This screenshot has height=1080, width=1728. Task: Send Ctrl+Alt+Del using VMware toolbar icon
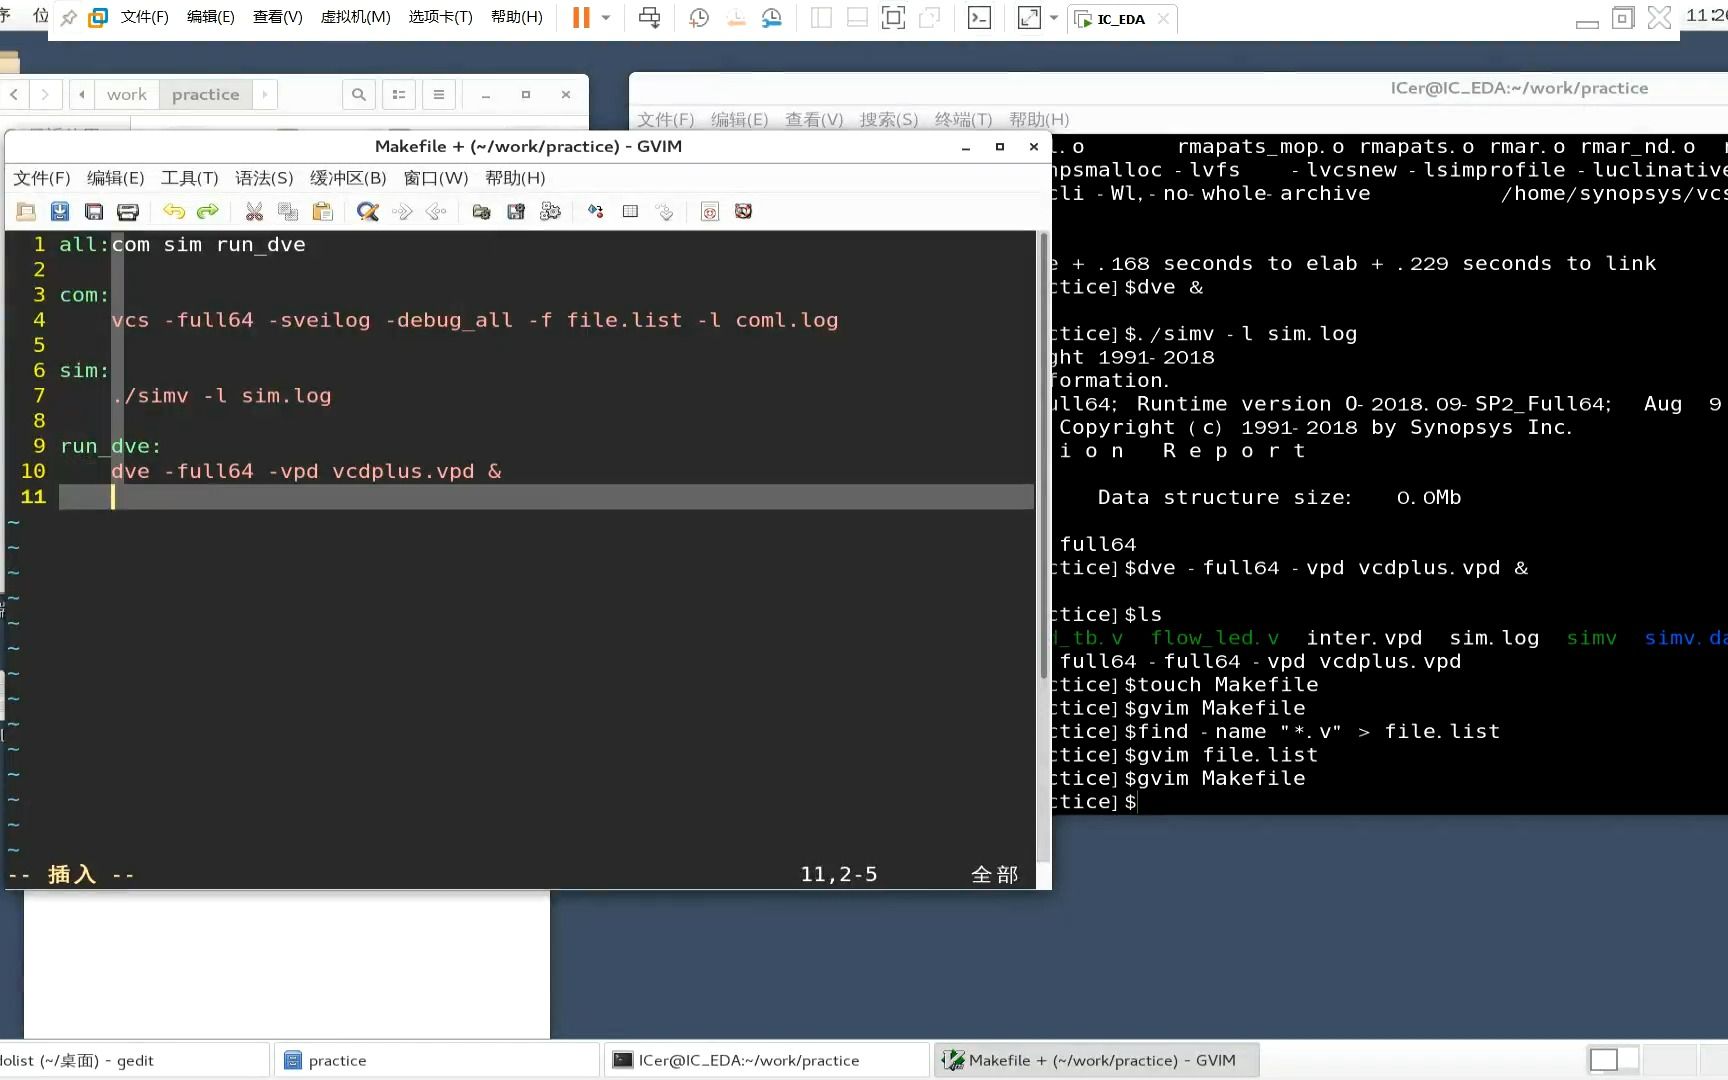click(x=649, y=17)
